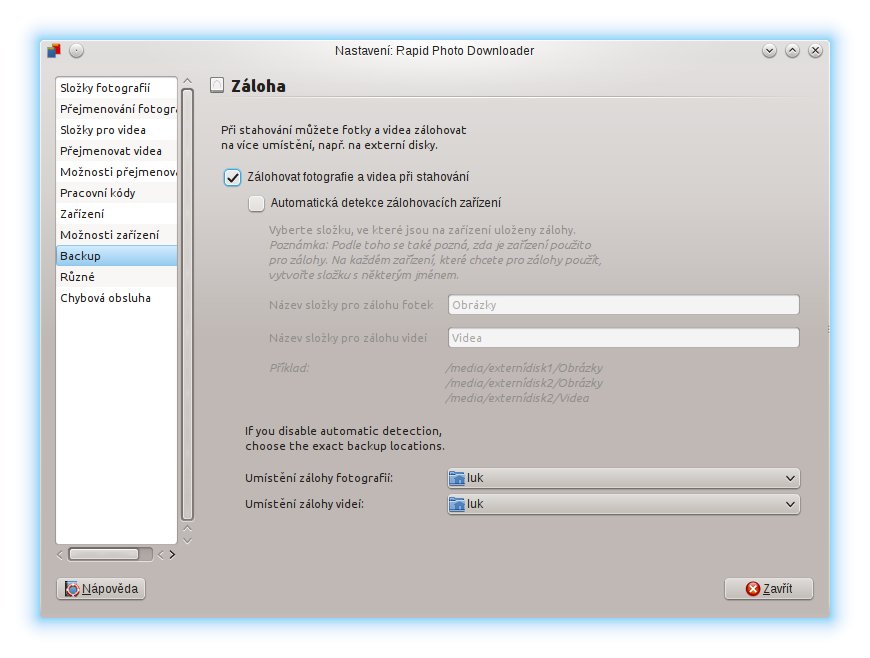The image size is (870, 658).
Task: Click the sidebar horizontal scrollbar thumb
Action: [x=104, y=554]
